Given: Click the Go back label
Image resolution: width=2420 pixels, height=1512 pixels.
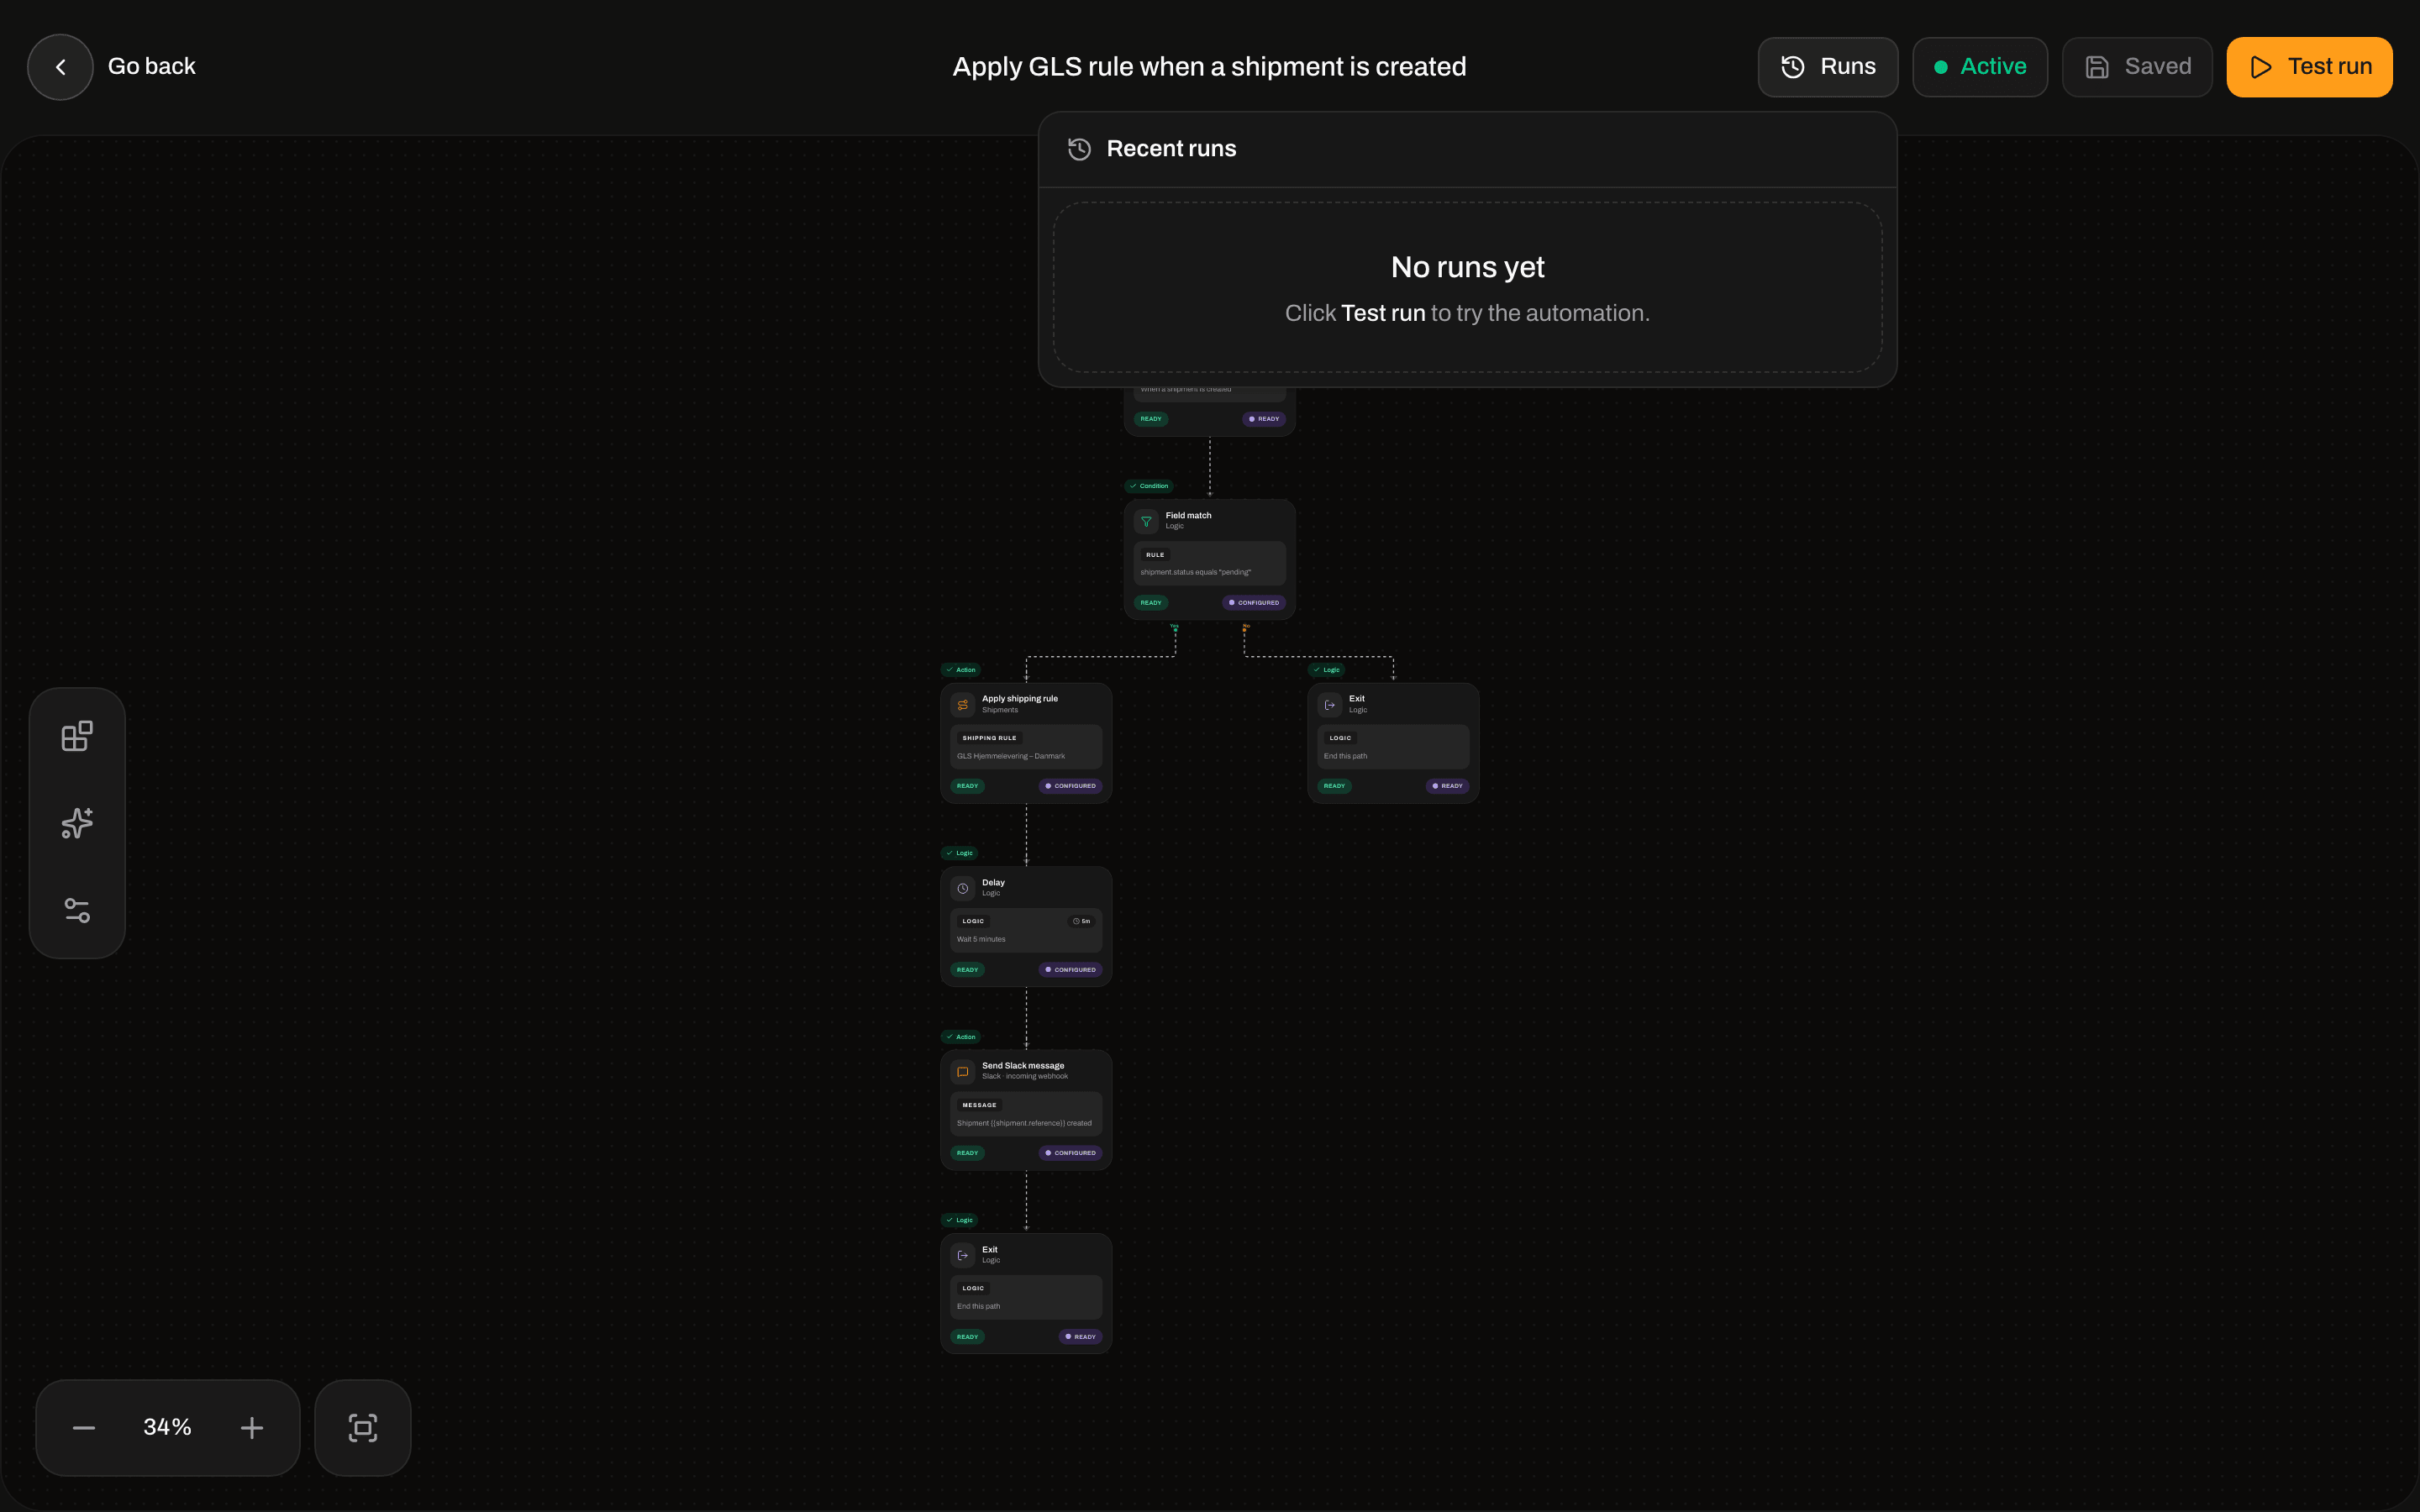Looking at the screenshot, I should click(152, 67).
